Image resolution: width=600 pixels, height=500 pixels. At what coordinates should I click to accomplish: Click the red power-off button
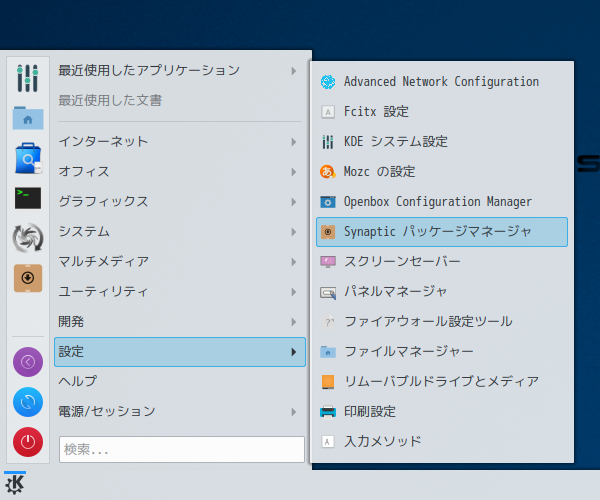(28, 442)
